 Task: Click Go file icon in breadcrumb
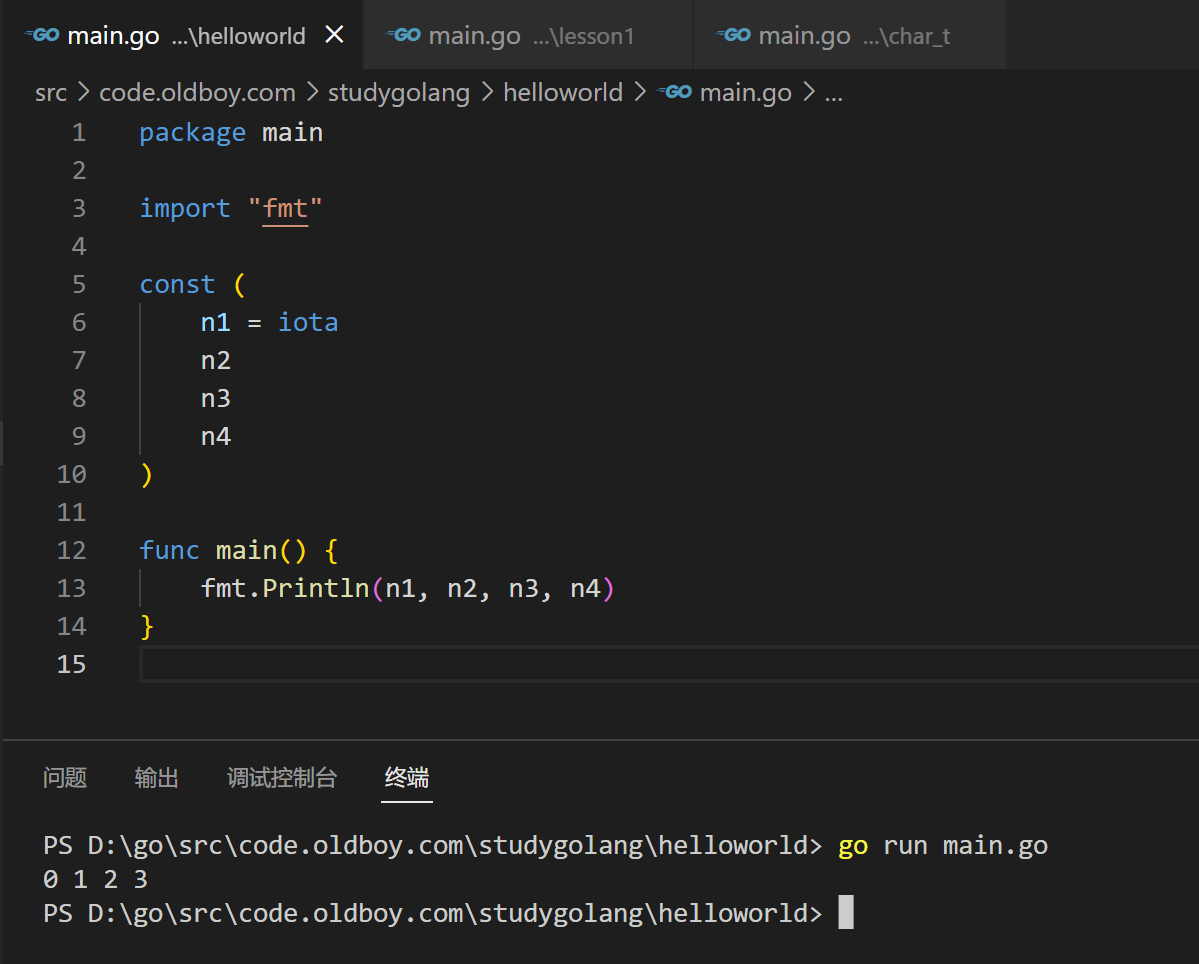(x=674, y=93)
